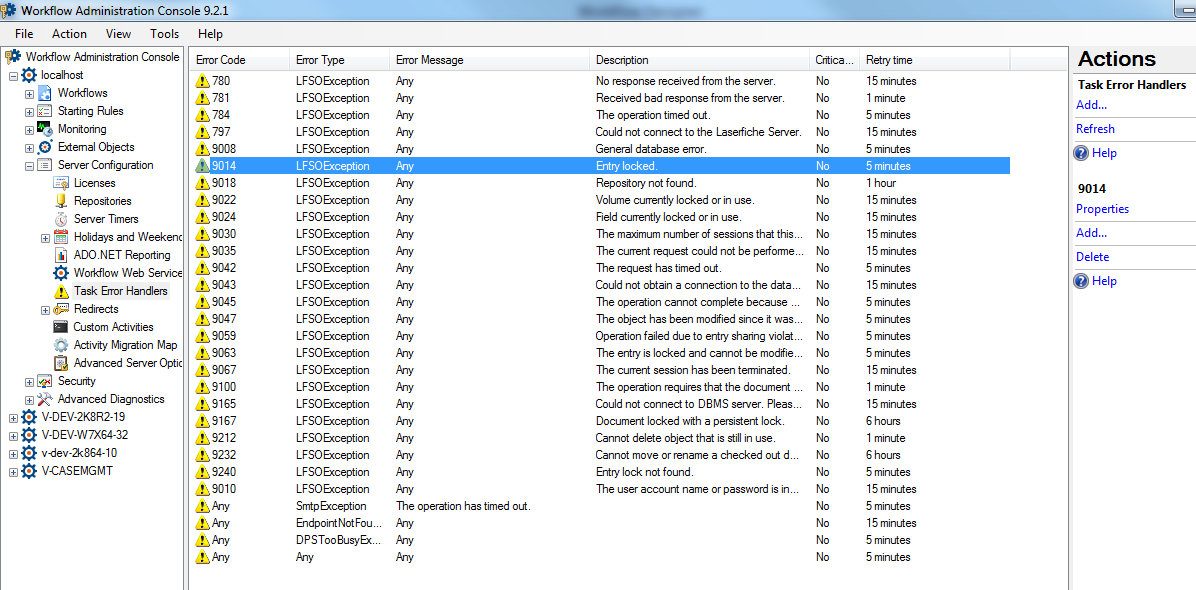Click the Starting Rules icon
This screenshot has width=1196, height=590.
pos(45,111)
